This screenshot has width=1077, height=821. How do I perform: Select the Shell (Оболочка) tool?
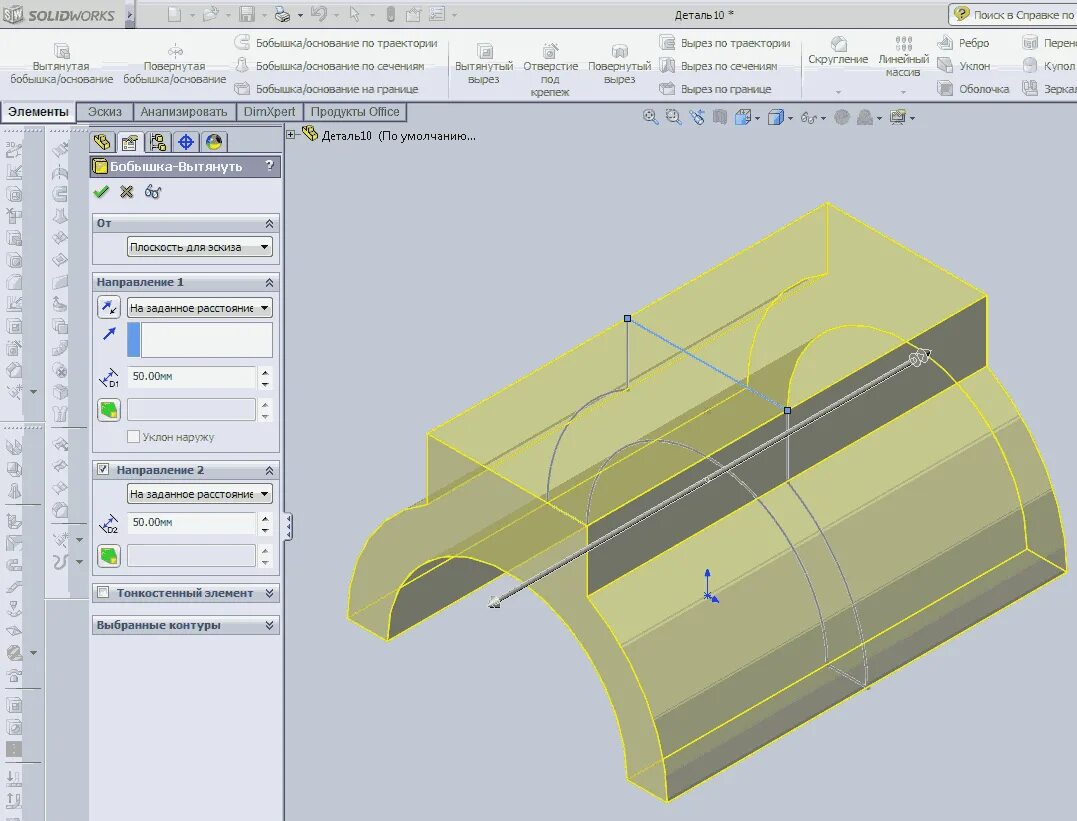(x=973, y=89)
